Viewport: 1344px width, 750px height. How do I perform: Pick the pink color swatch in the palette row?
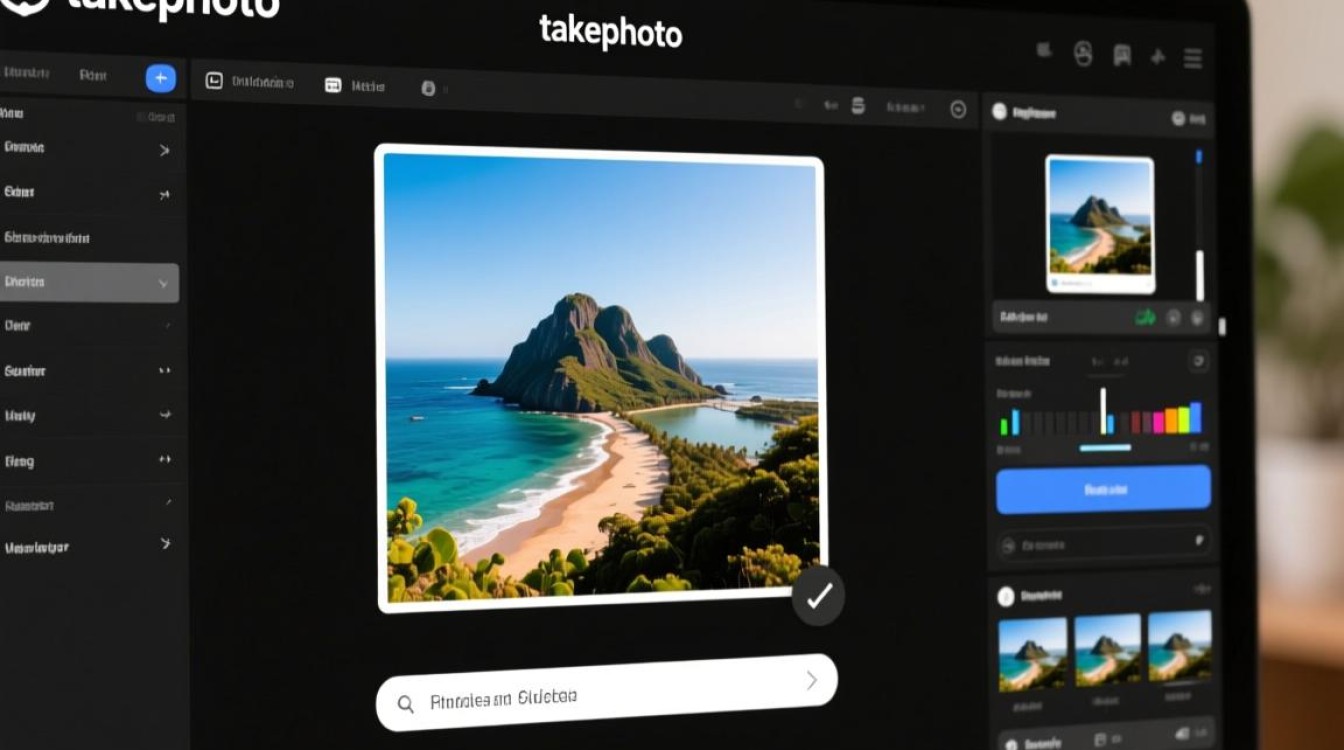click(1158, 420)
